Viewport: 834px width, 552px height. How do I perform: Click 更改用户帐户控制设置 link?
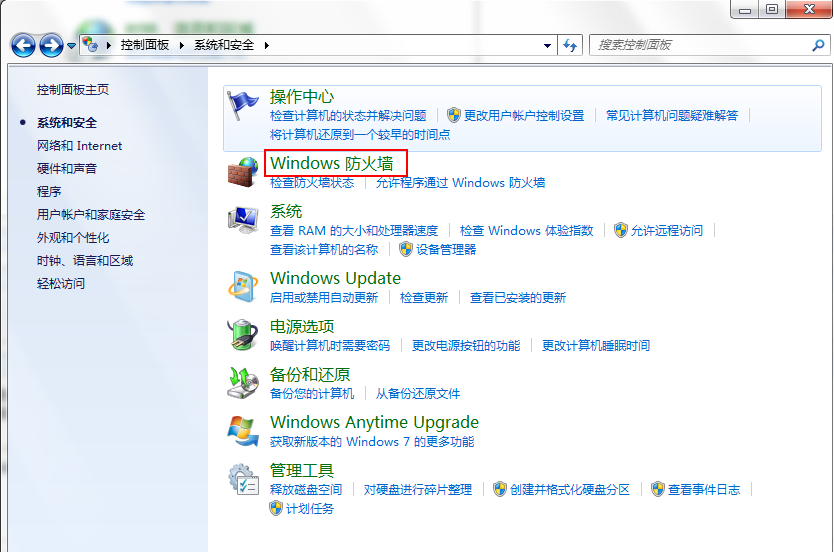[524, 115]
